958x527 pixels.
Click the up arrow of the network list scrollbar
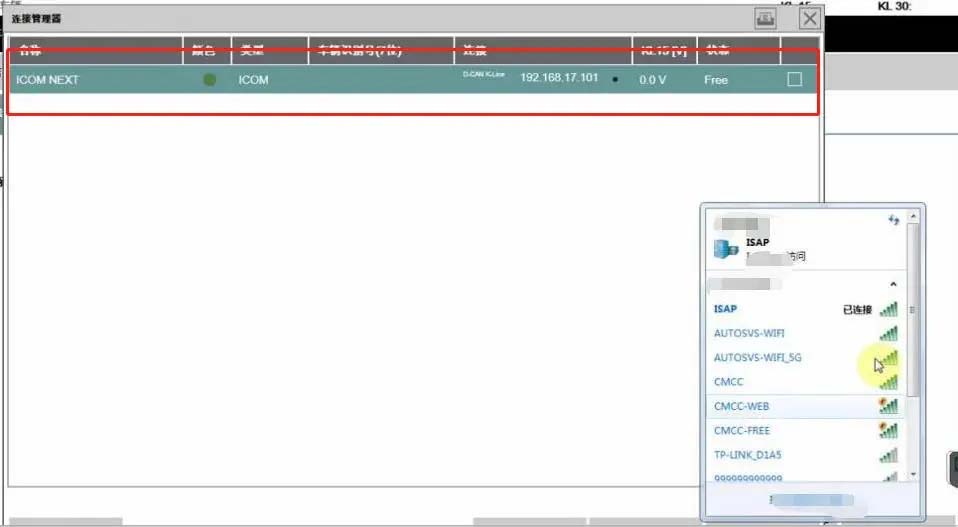click(913, 216)
